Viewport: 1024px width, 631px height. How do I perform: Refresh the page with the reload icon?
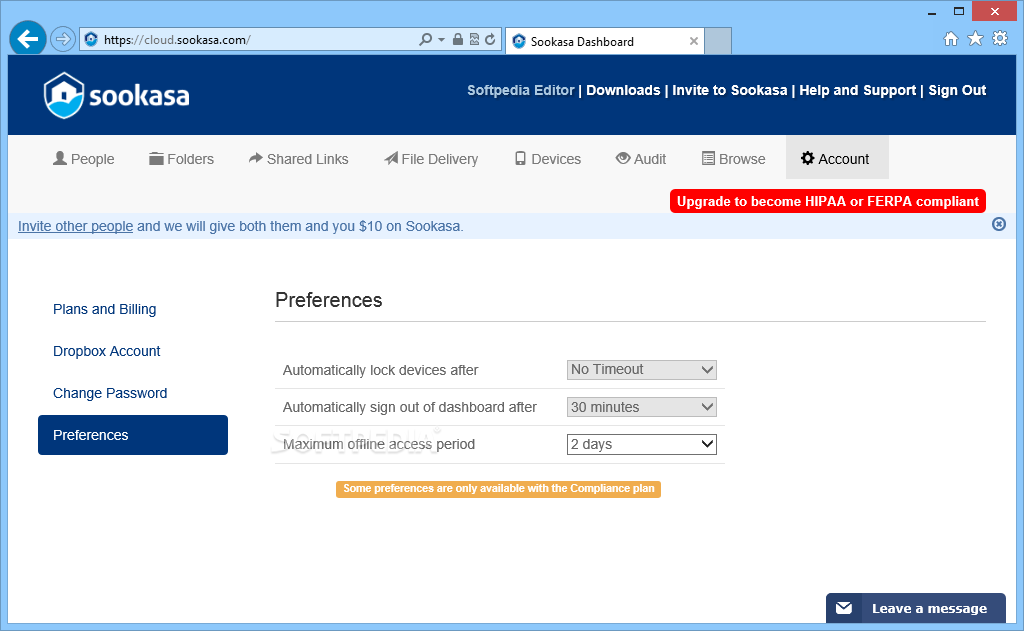[x=490, y=39]
